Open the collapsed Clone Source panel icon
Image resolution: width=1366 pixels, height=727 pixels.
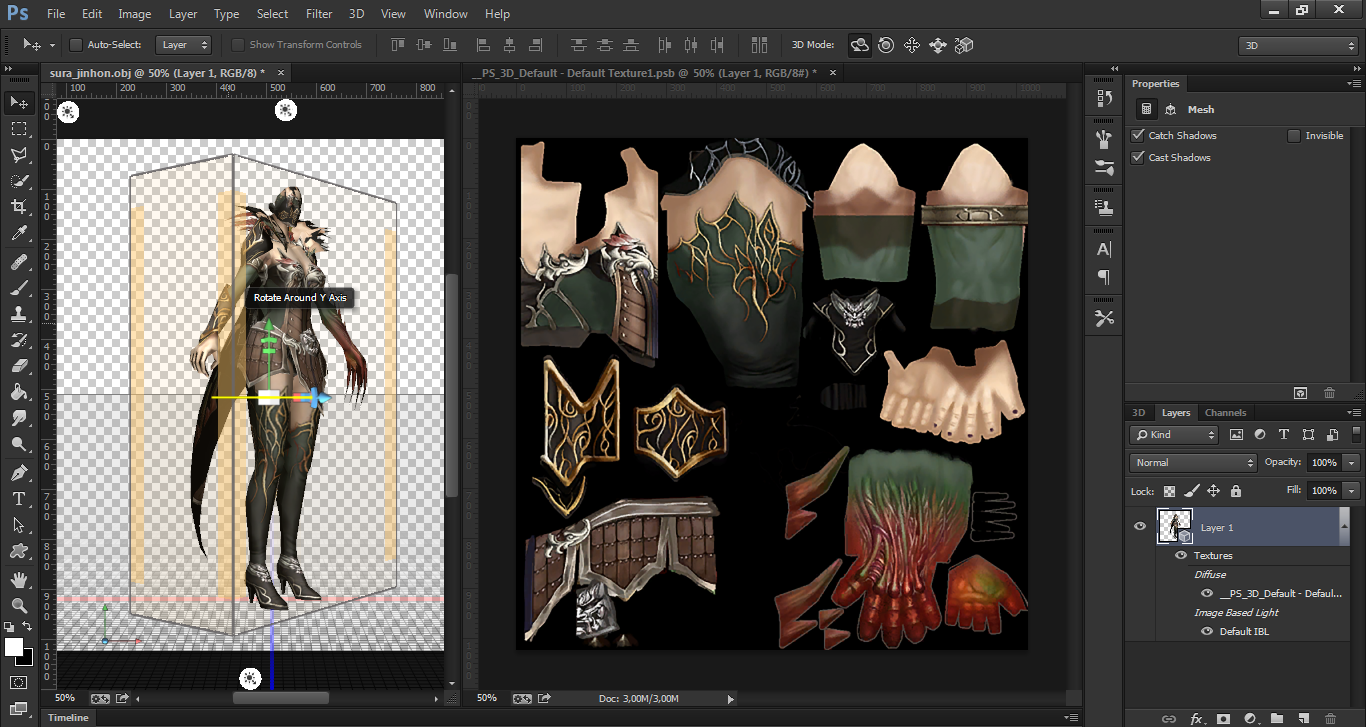(1104, 208)
